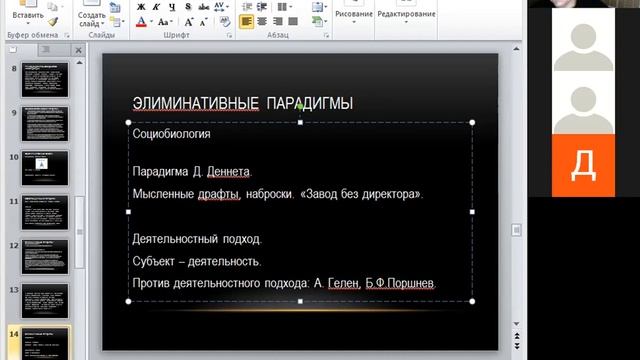The width and height of the screenshot is (640, 360).
Task: Open the Section icon dropdown arrow
Action: click(x=123, y=21)
